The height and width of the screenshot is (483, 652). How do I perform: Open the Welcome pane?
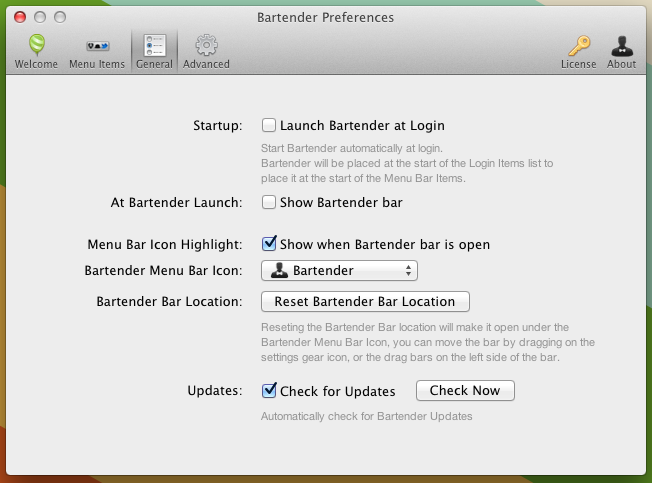[36, 52]
